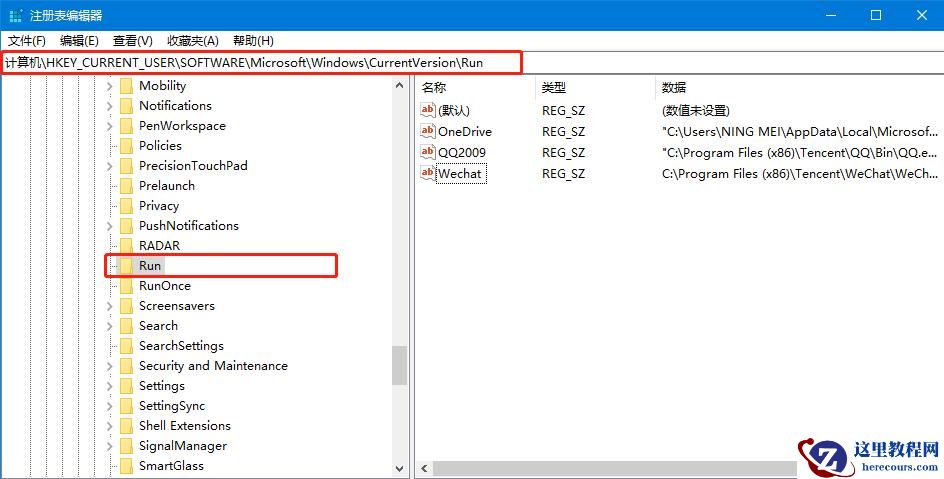This screenshot has width=944, height=479.
Task: Click the RADAR folder icon
Action: click(126, 246)
